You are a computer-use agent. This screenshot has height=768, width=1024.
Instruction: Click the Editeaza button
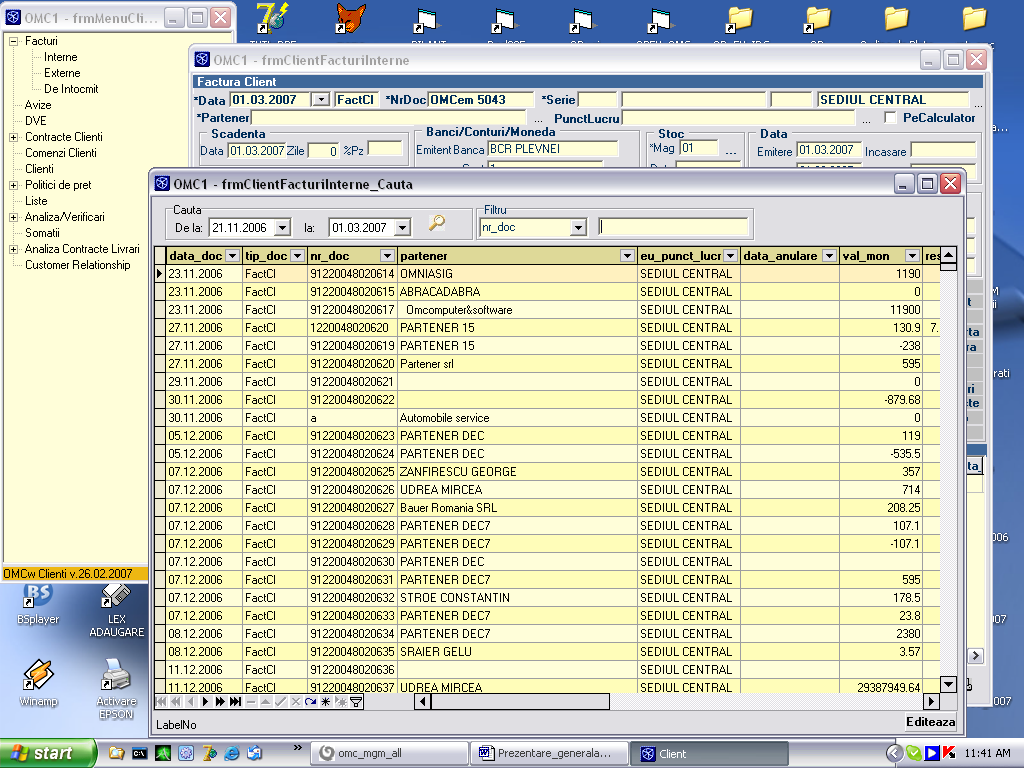[x=931, y=722]
